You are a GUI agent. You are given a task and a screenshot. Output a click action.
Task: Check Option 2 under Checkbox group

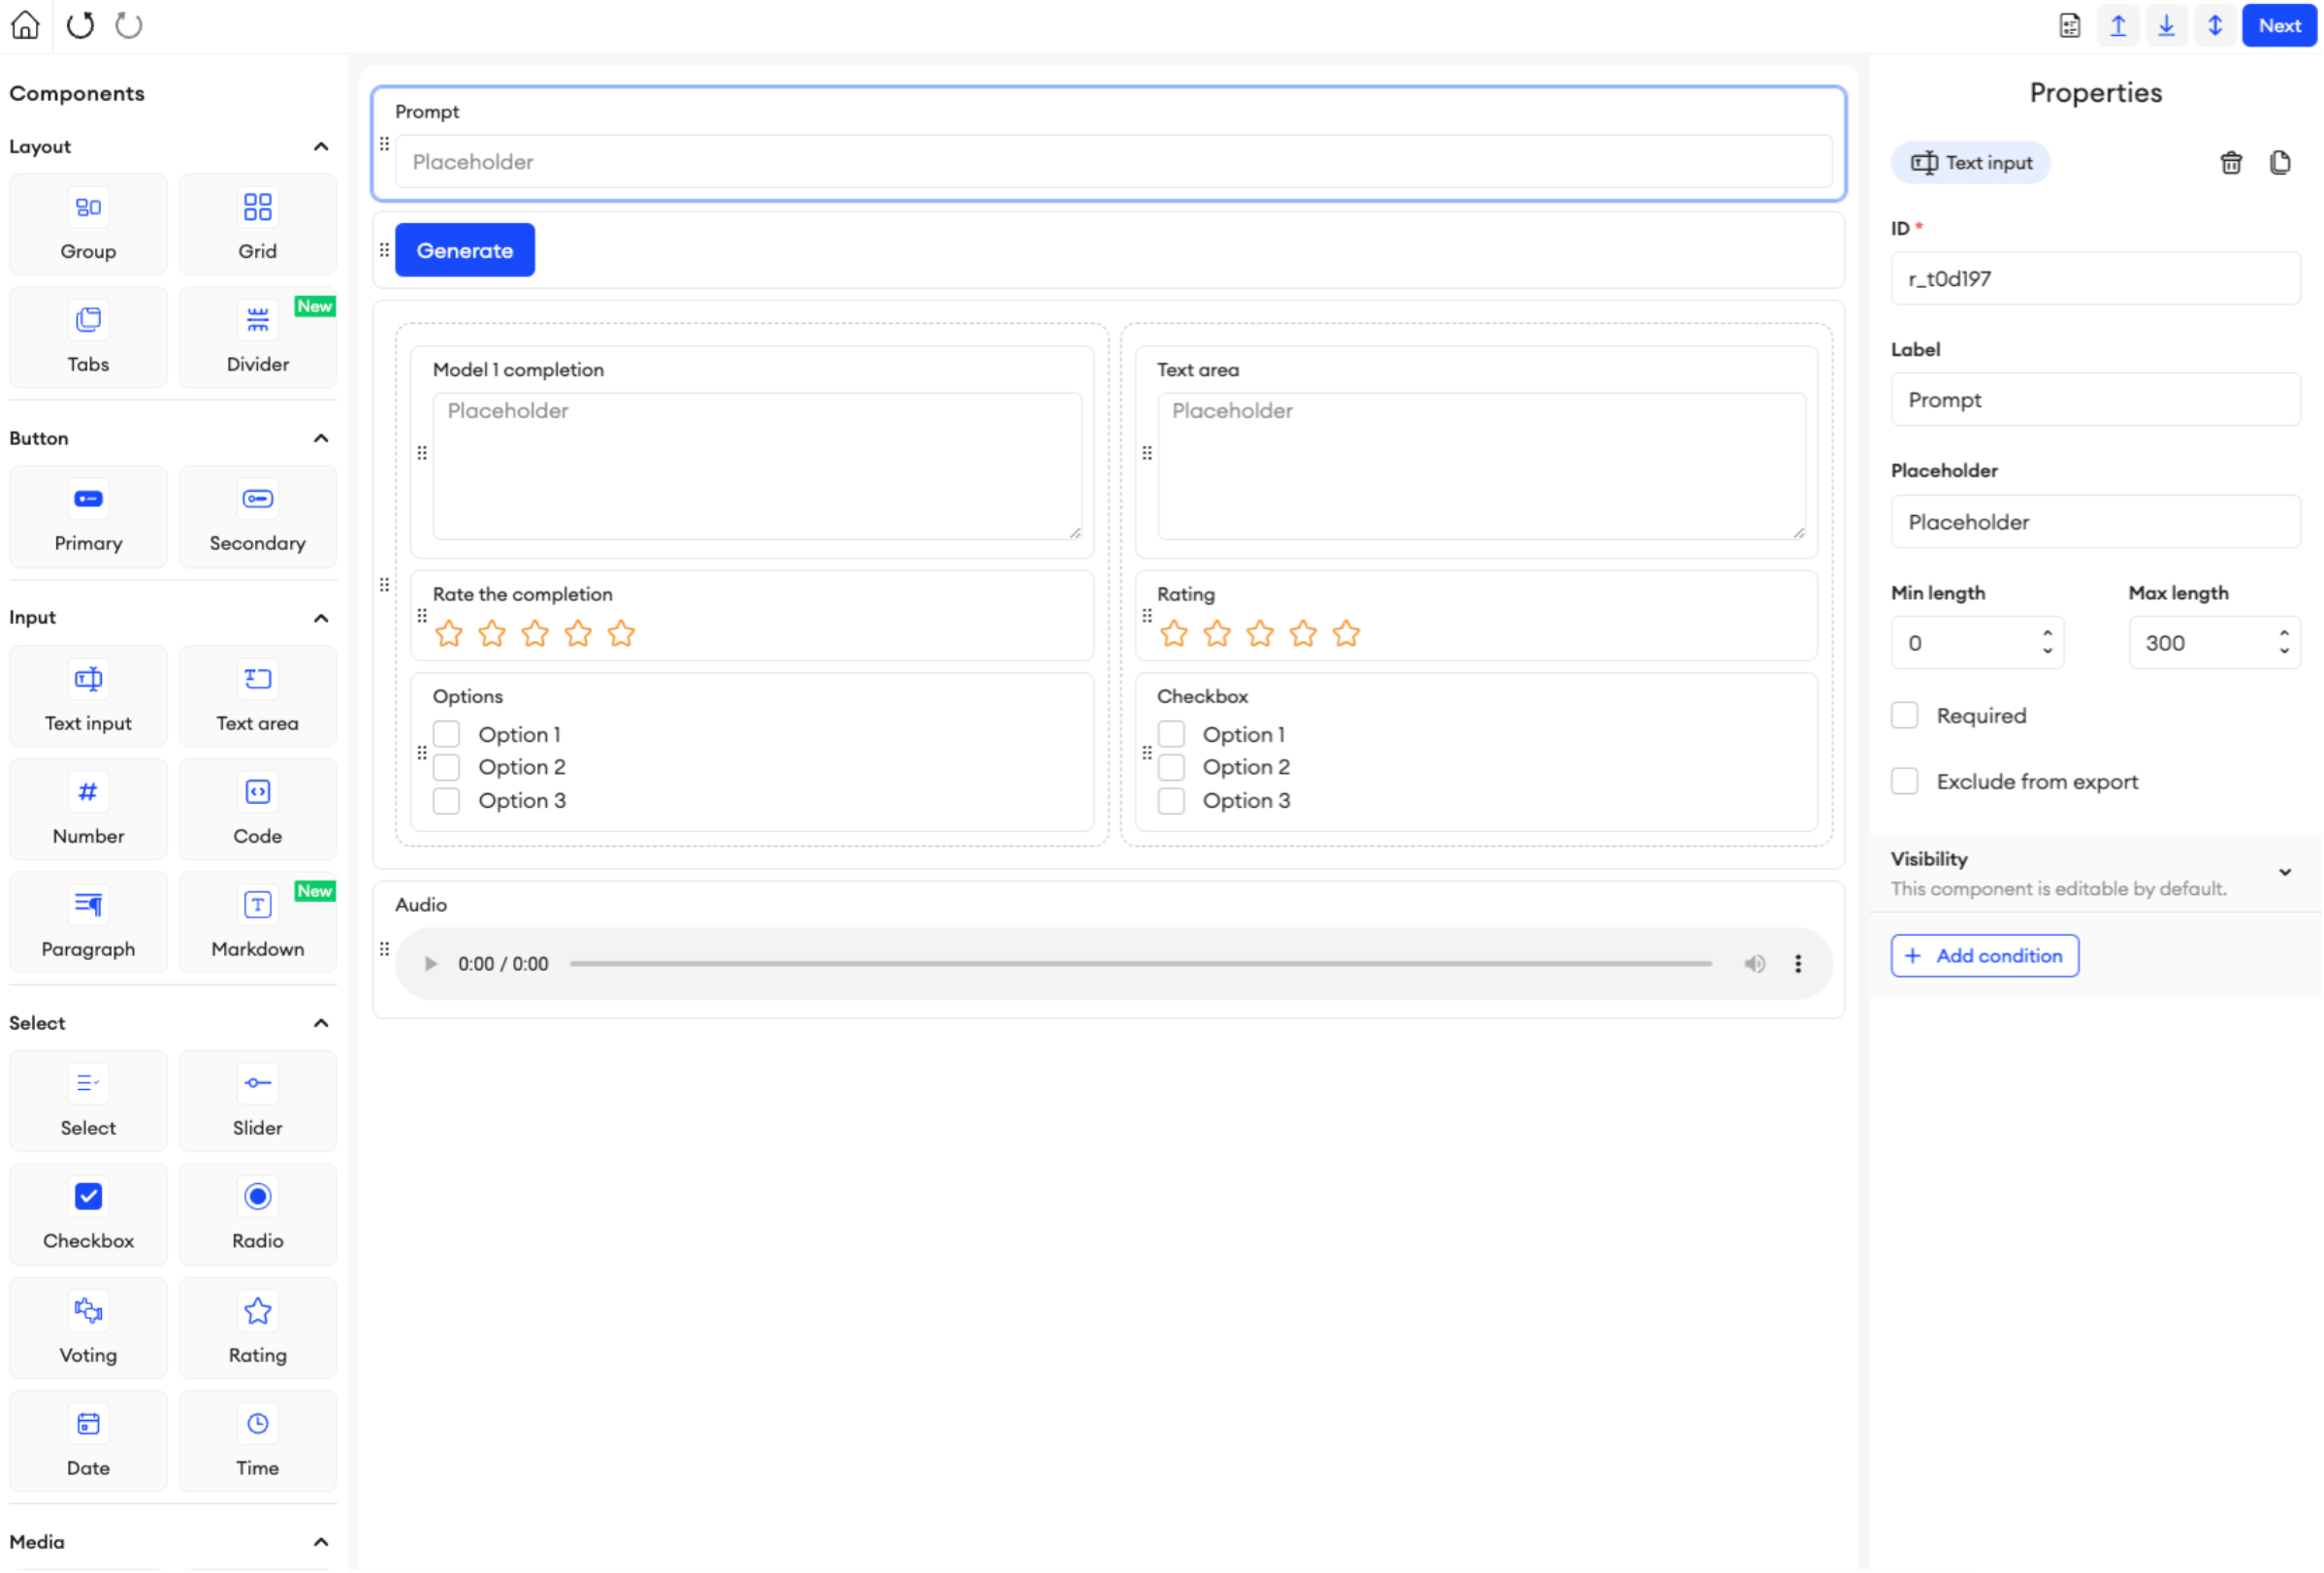(1171, 766)
